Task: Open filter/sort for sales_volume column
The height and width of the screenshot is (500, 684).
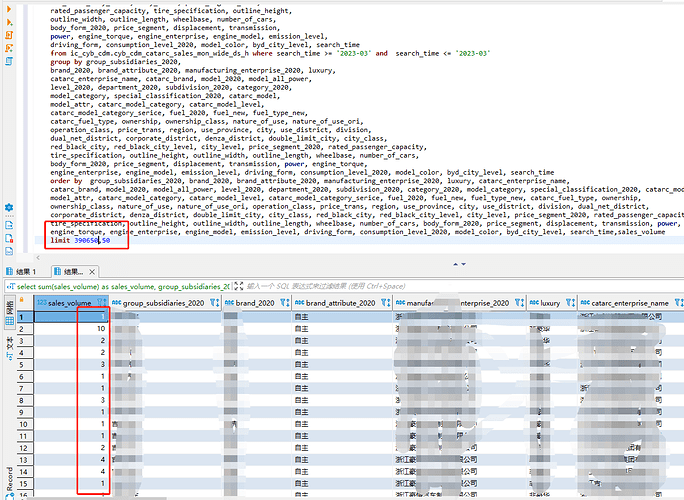Action: tap(102, 302)
